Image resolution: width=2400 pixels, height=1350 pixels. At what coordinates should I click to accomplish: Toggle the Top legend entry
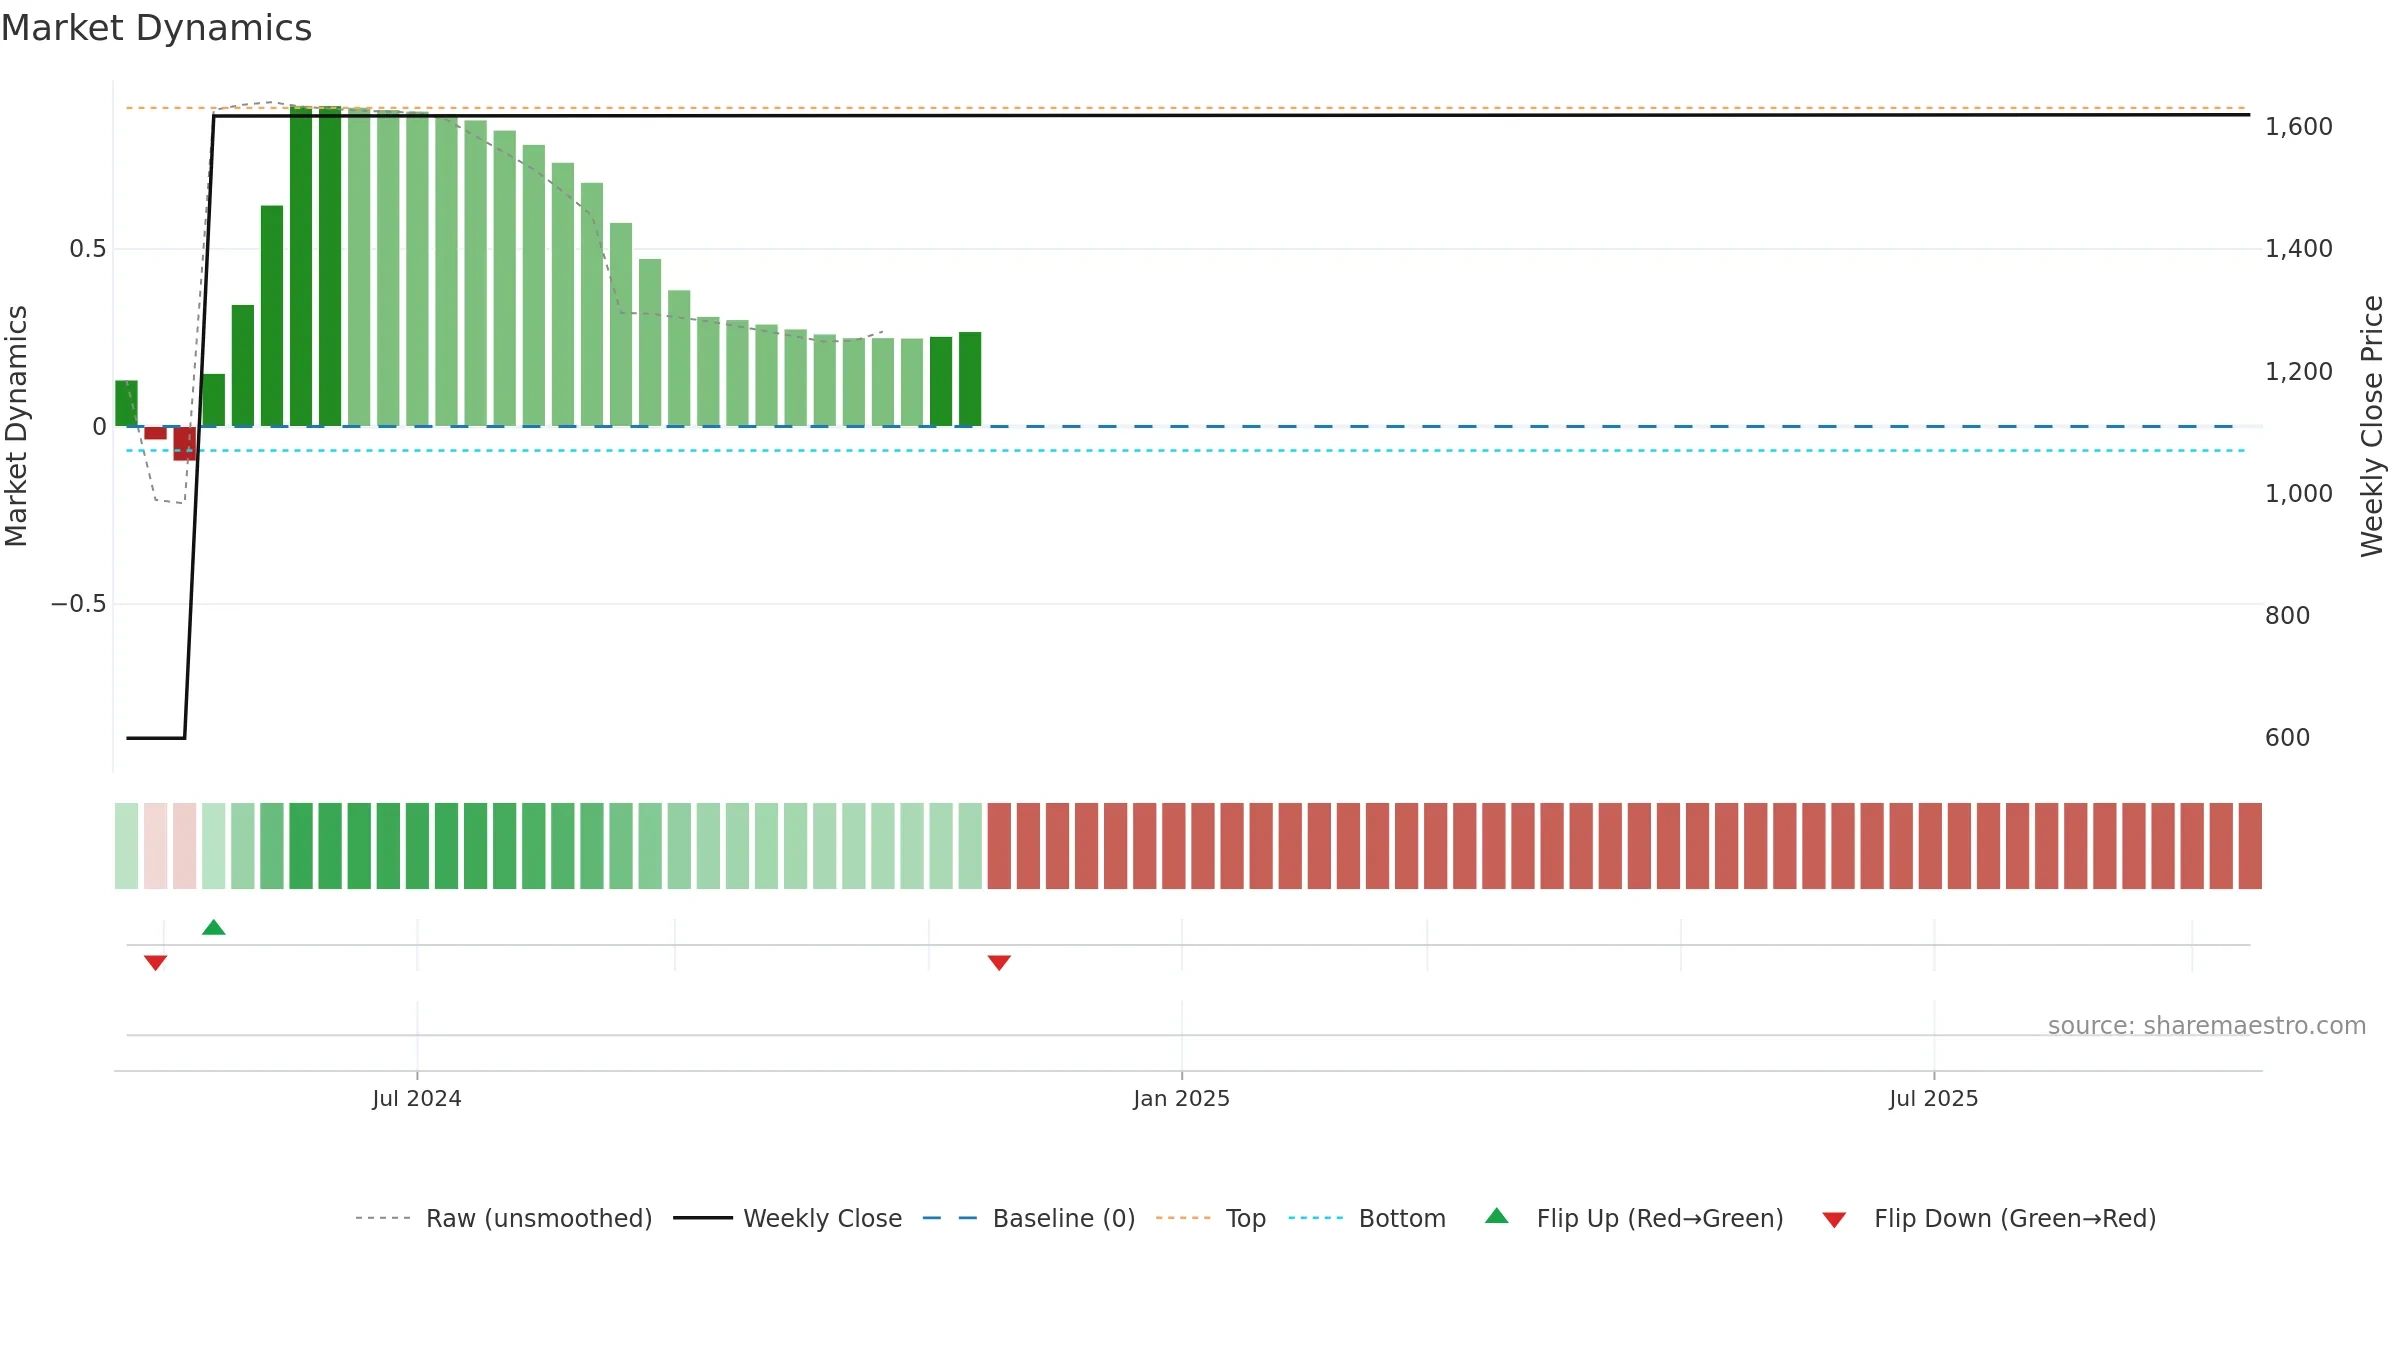click(1211, 1218)
